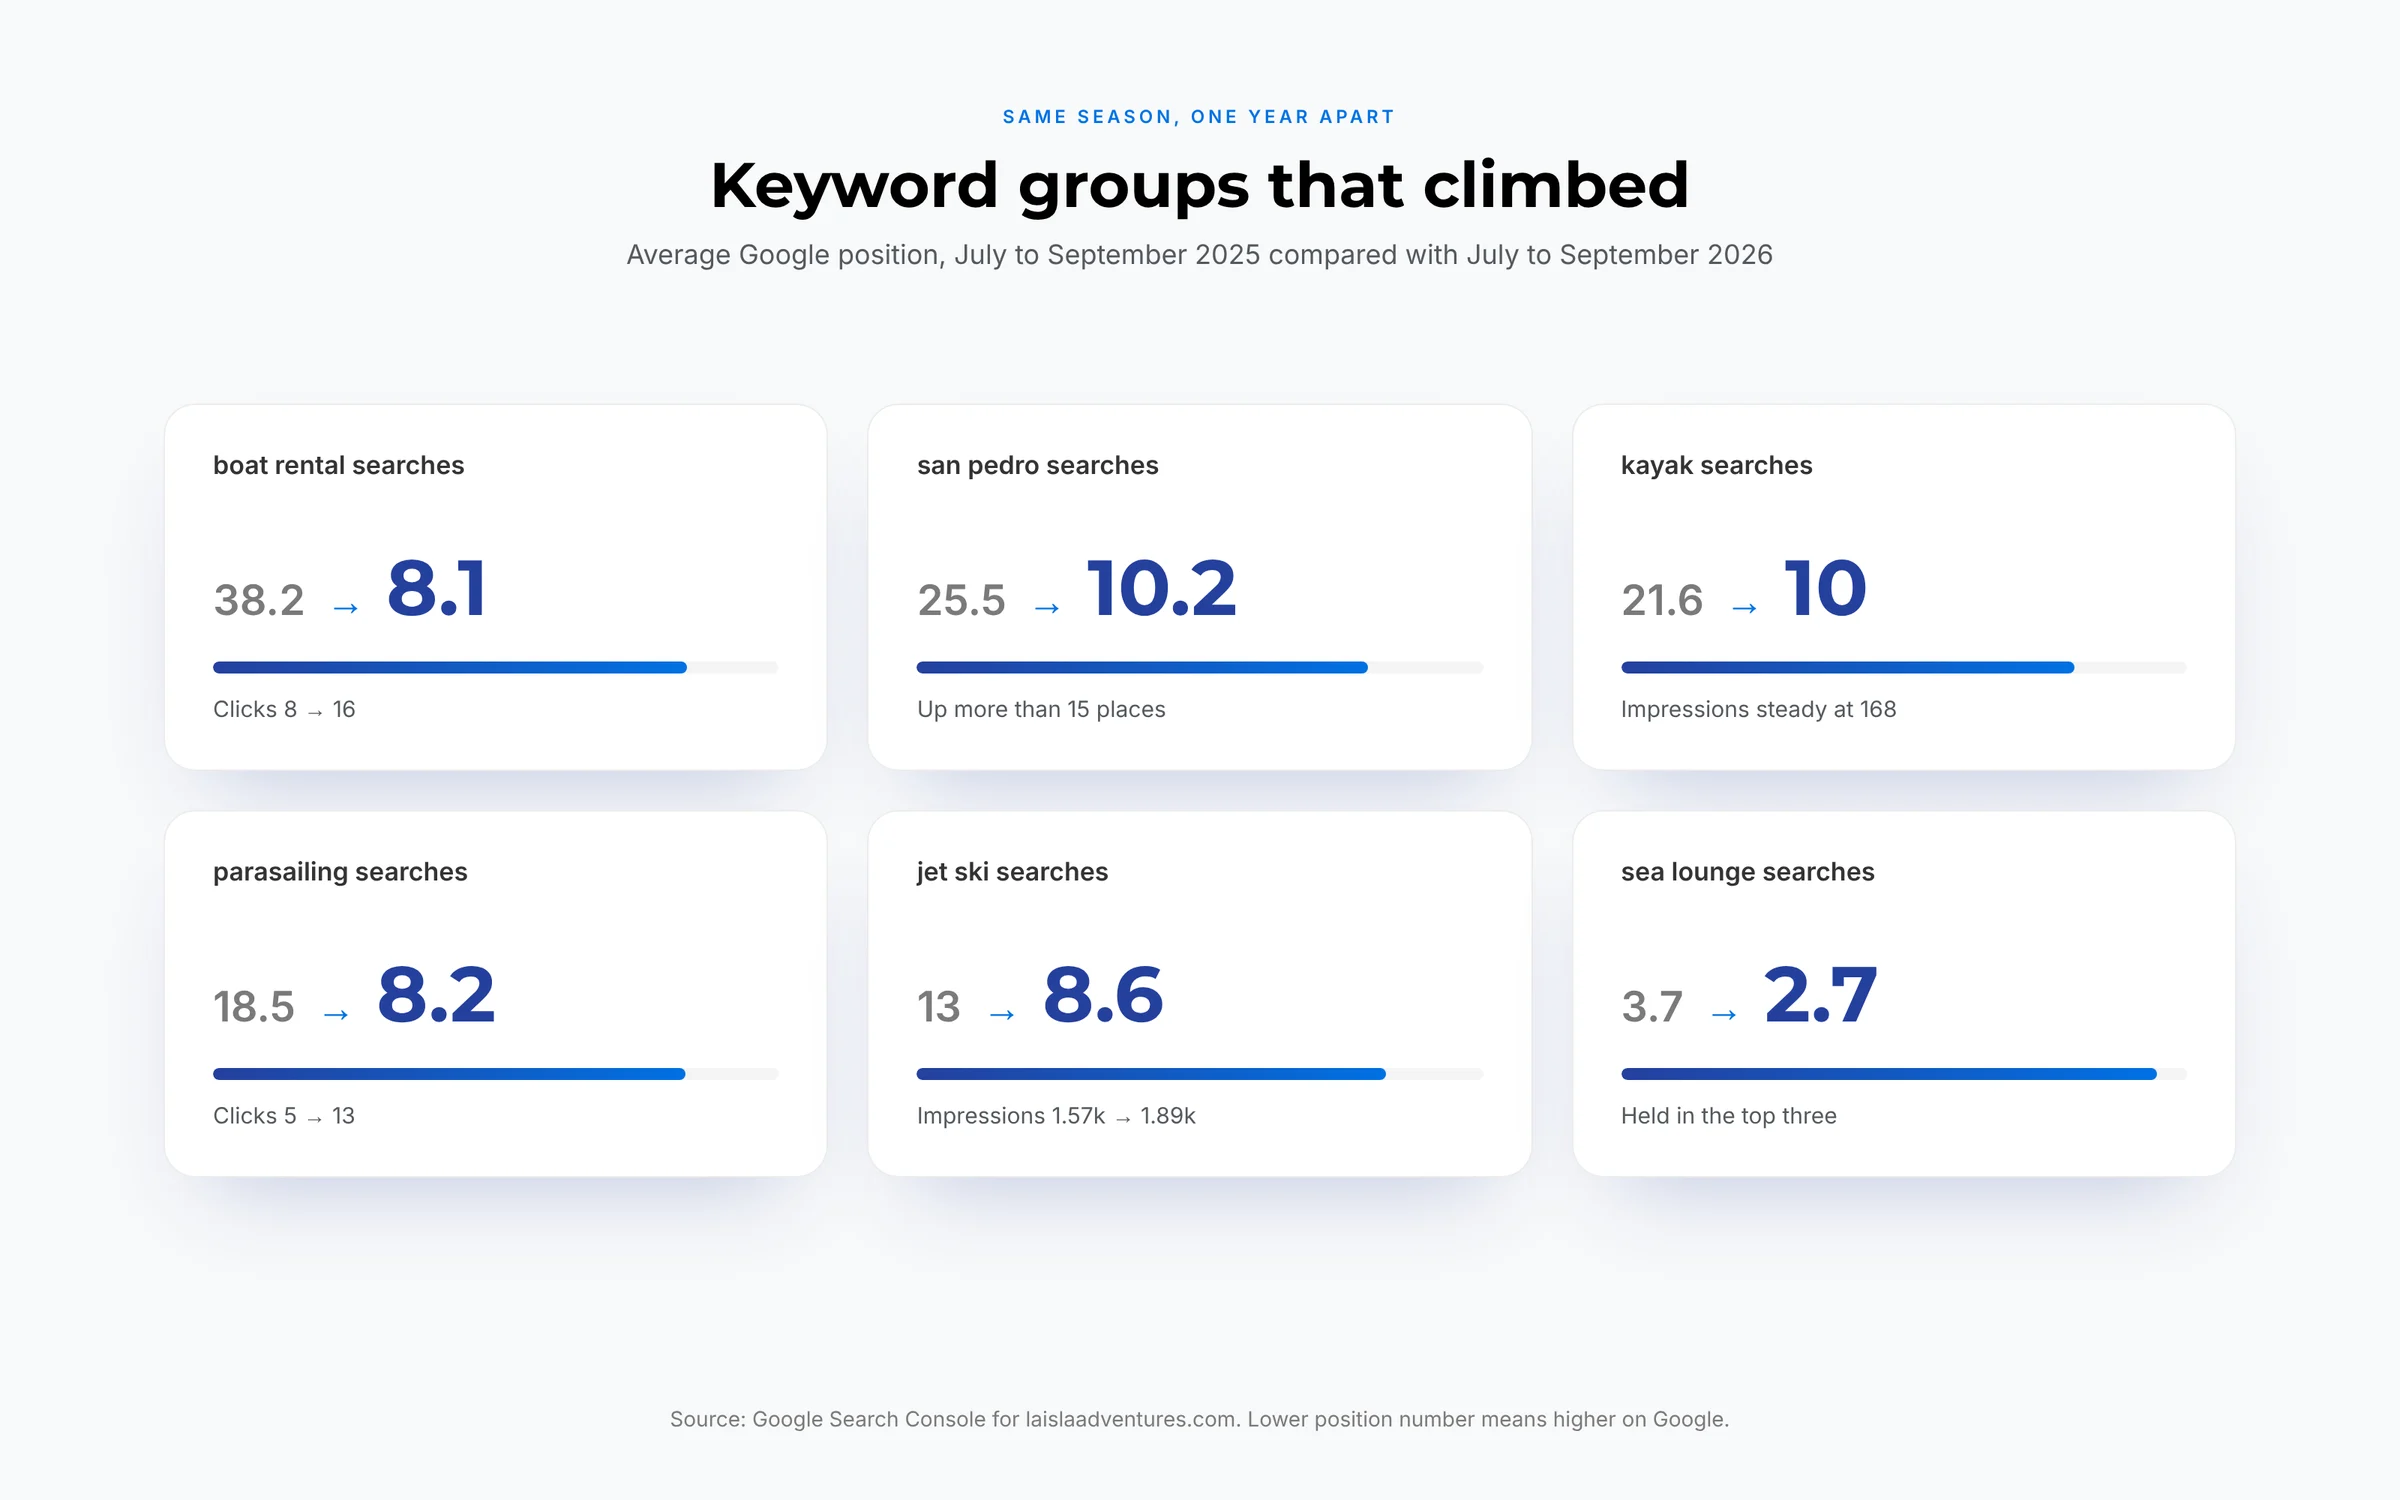Click the 8.6 value in jet ski card
The width and height of the screenshot is (2400, 1500).
click(x=1103, y=995)
